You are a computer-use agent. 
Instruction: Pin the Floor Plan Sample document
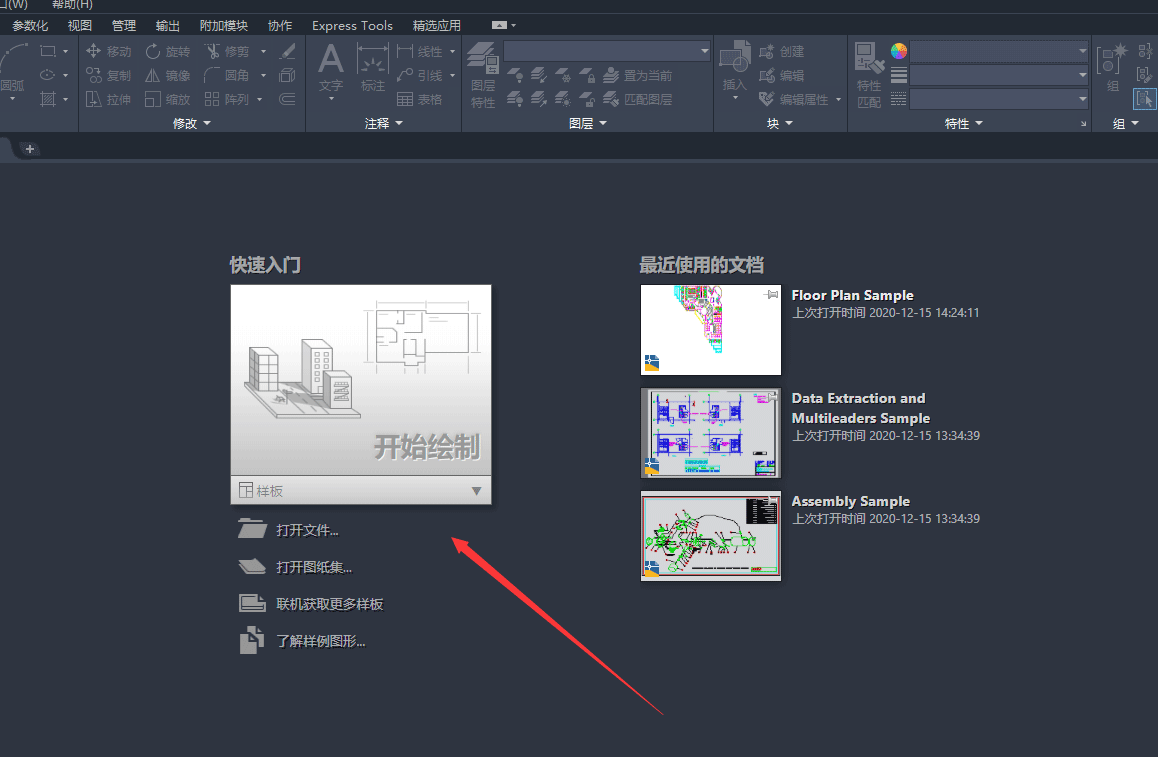tap(771, 295)
